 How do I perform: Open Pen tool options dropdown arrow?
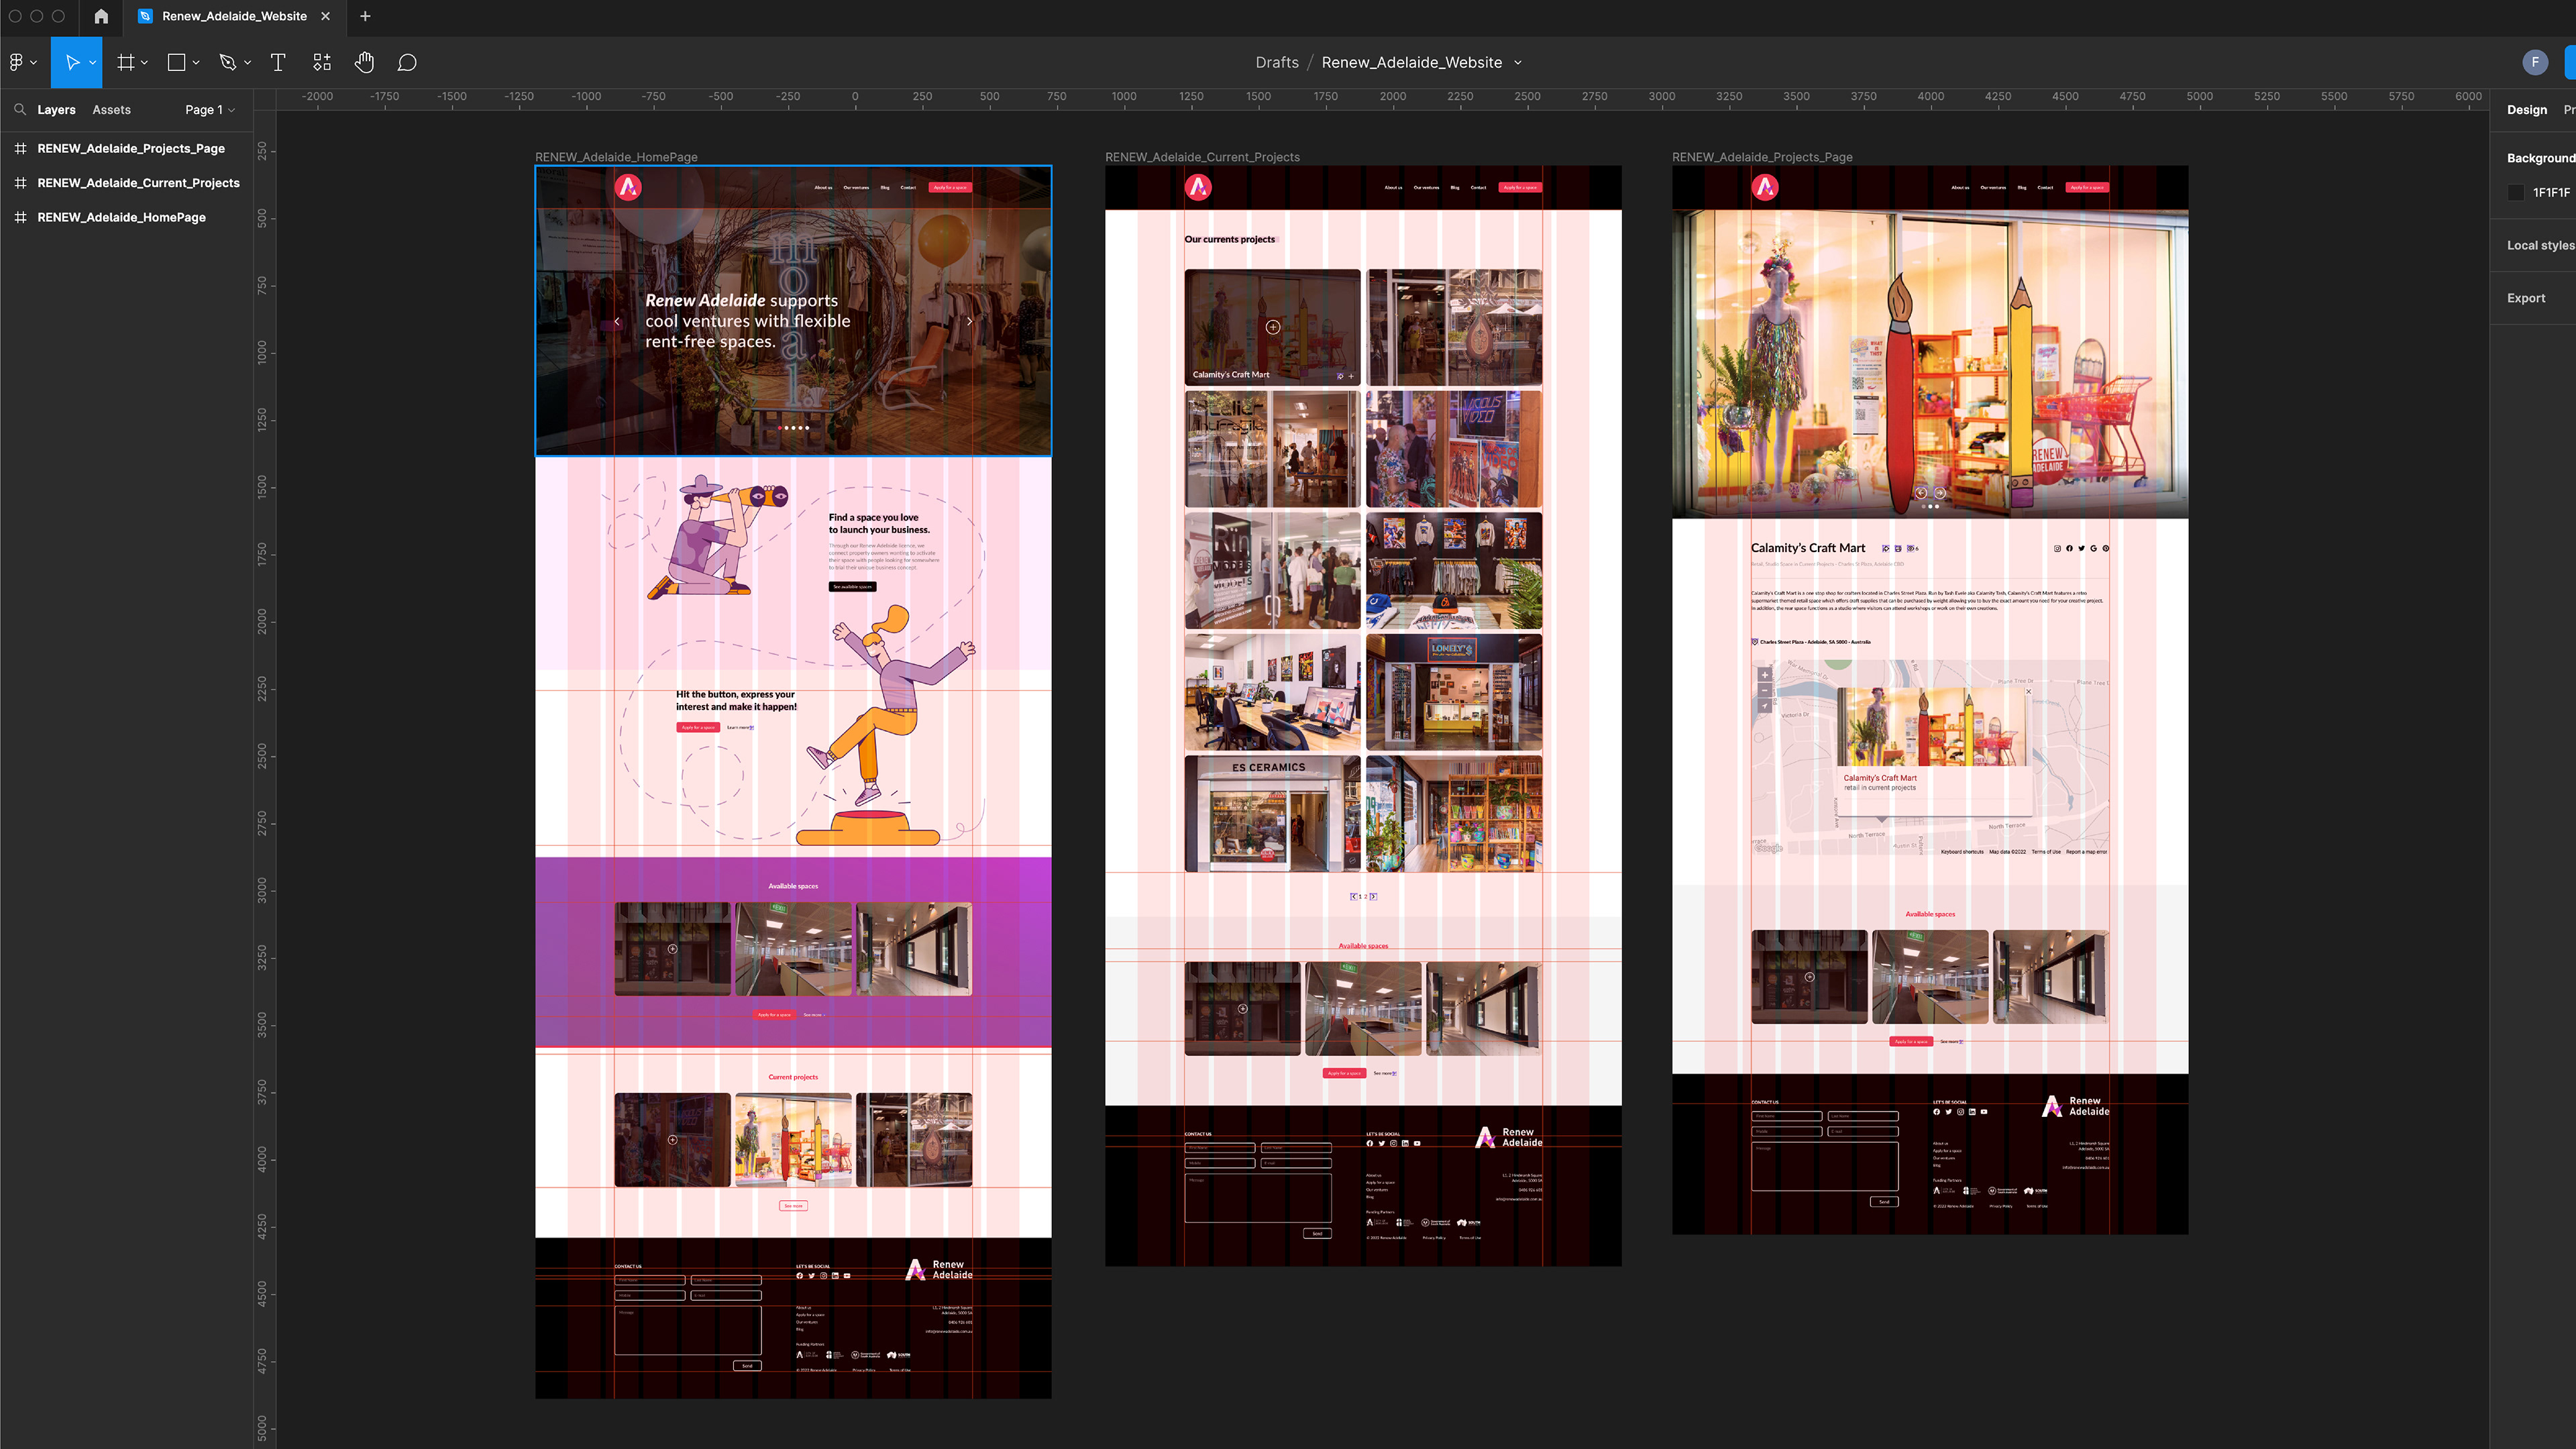pos(247,62)
